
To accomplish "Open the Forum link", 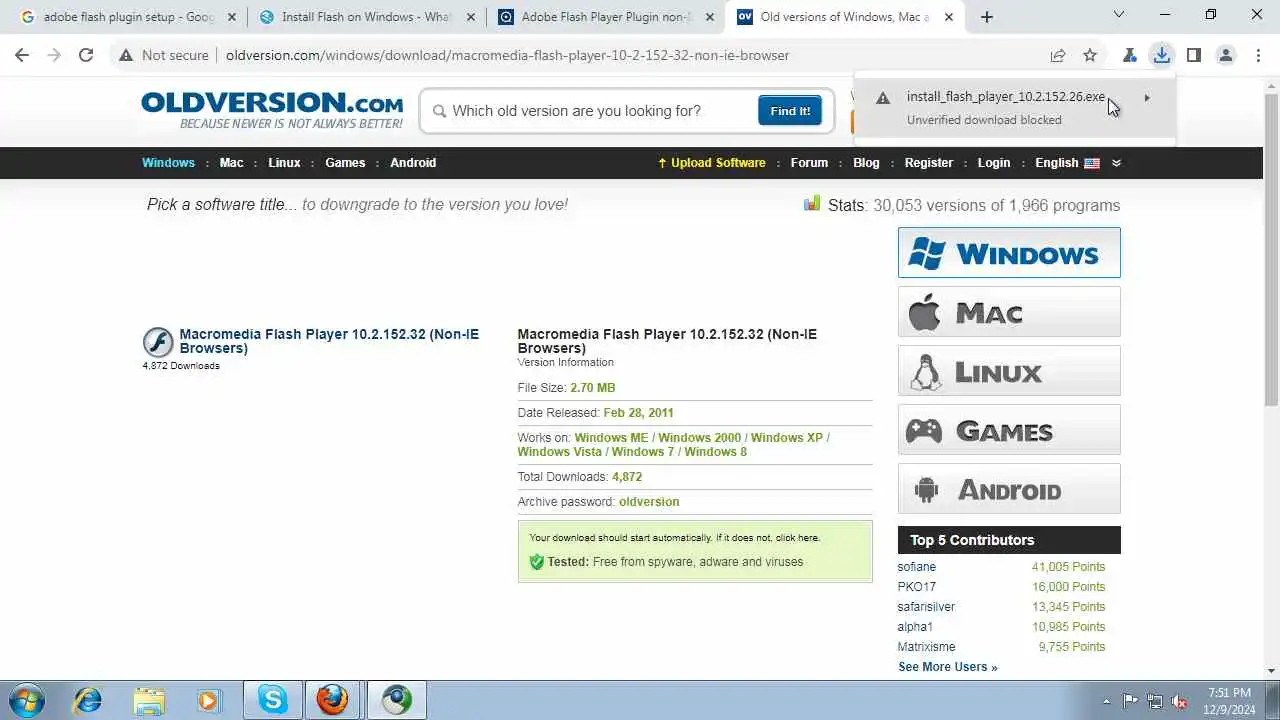I will click(809, 162).
